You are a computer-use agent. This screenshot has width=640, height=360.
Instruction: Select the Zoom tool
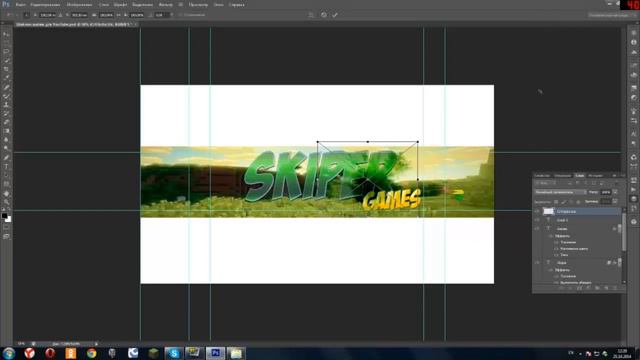click(x=6, y=202)
